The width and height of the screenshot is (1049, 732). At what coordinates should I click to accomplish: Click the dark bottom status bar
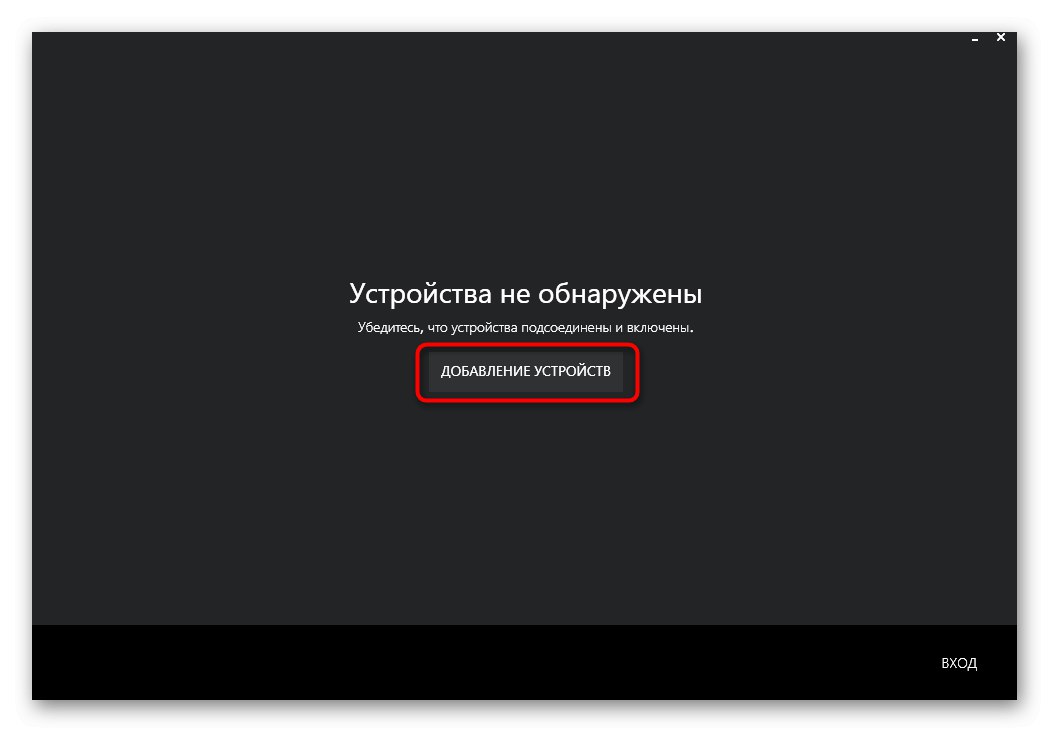pos(500,662)
